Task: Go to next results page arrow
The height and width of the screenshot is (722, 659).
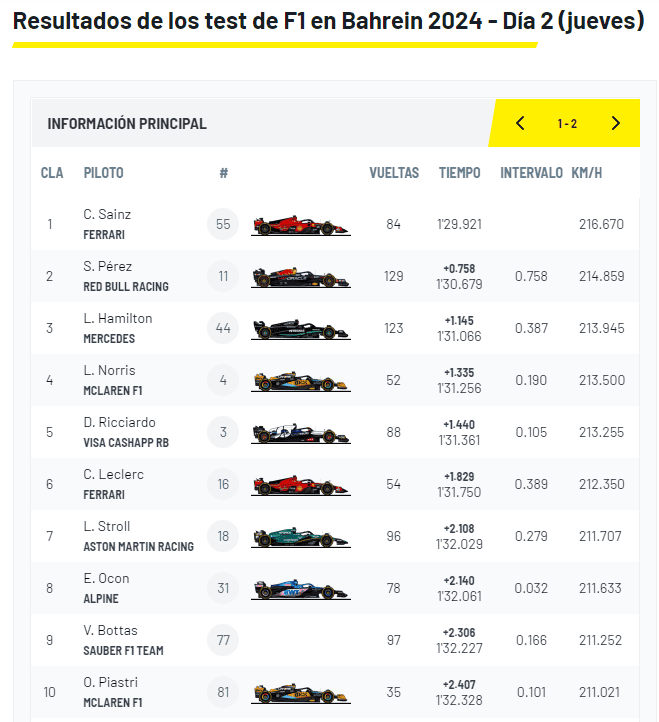Action: click(x=615, y=123)
